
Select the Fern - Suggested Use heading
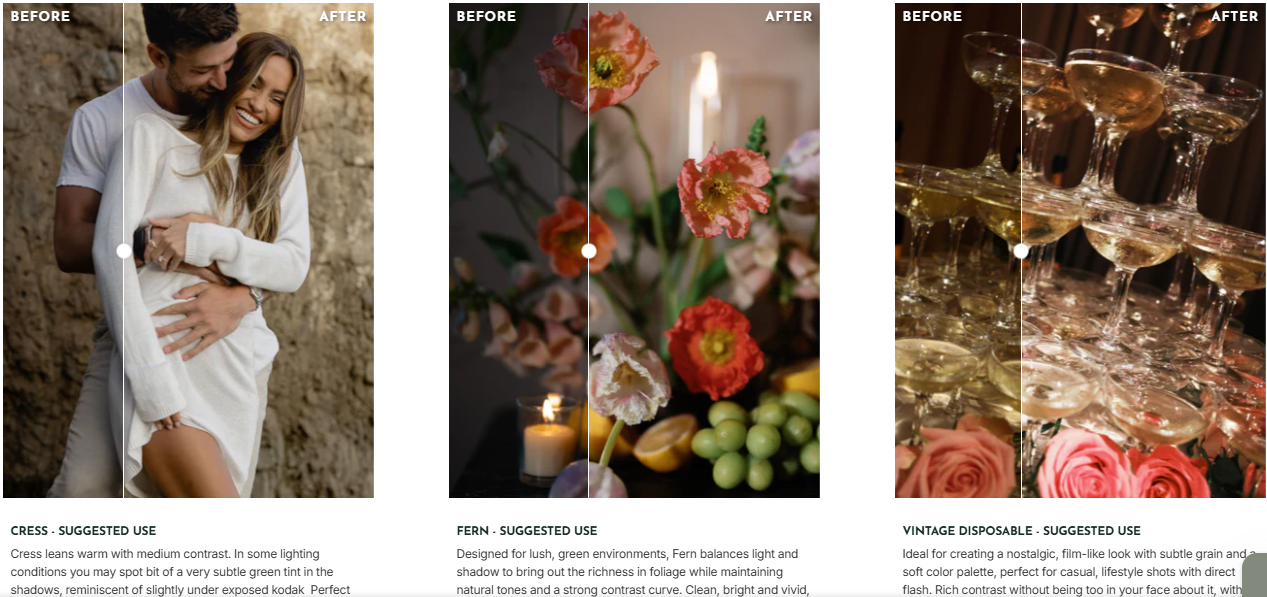527,531
